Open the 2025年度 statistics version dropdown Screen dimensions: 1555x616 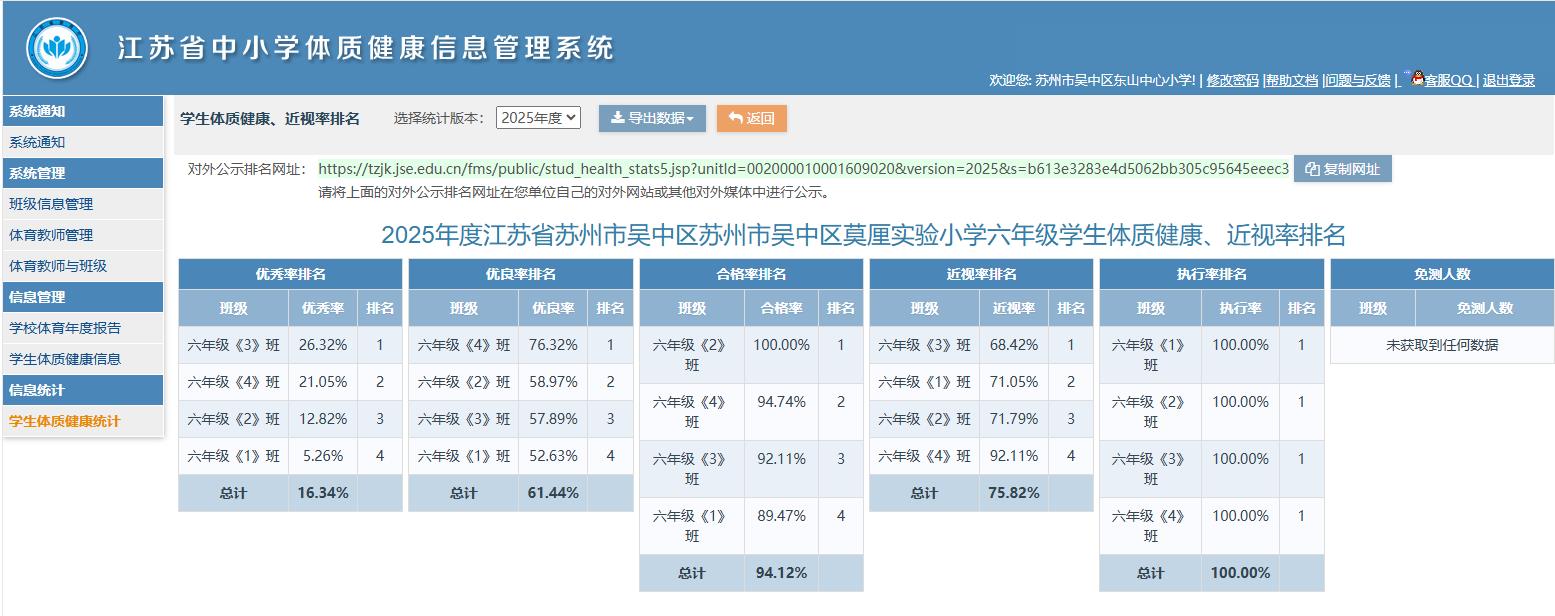(x=538, y=116)
